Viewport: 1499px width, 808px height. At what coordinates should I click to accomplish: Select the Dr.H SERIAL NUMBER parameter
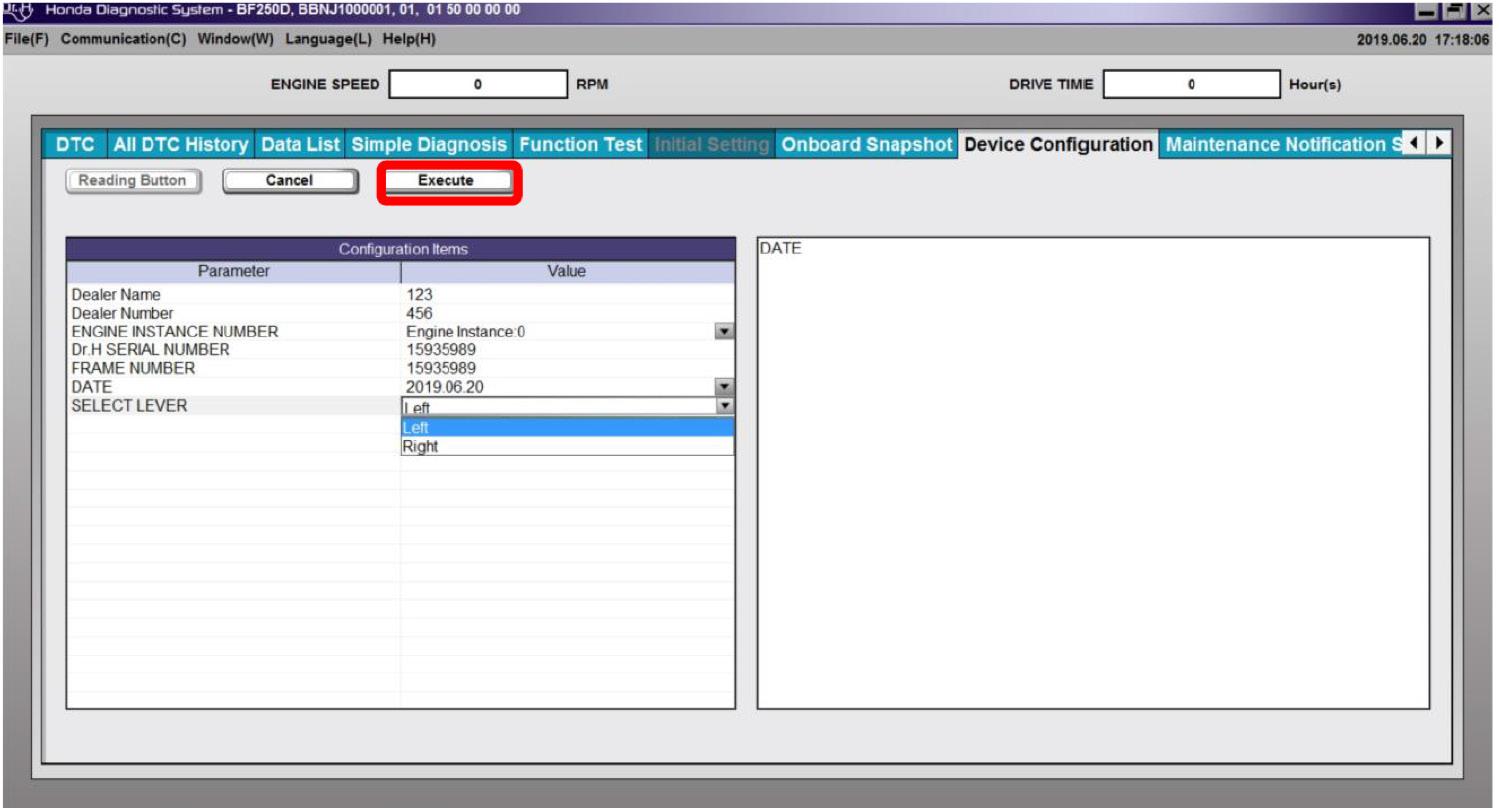(150, 350)
